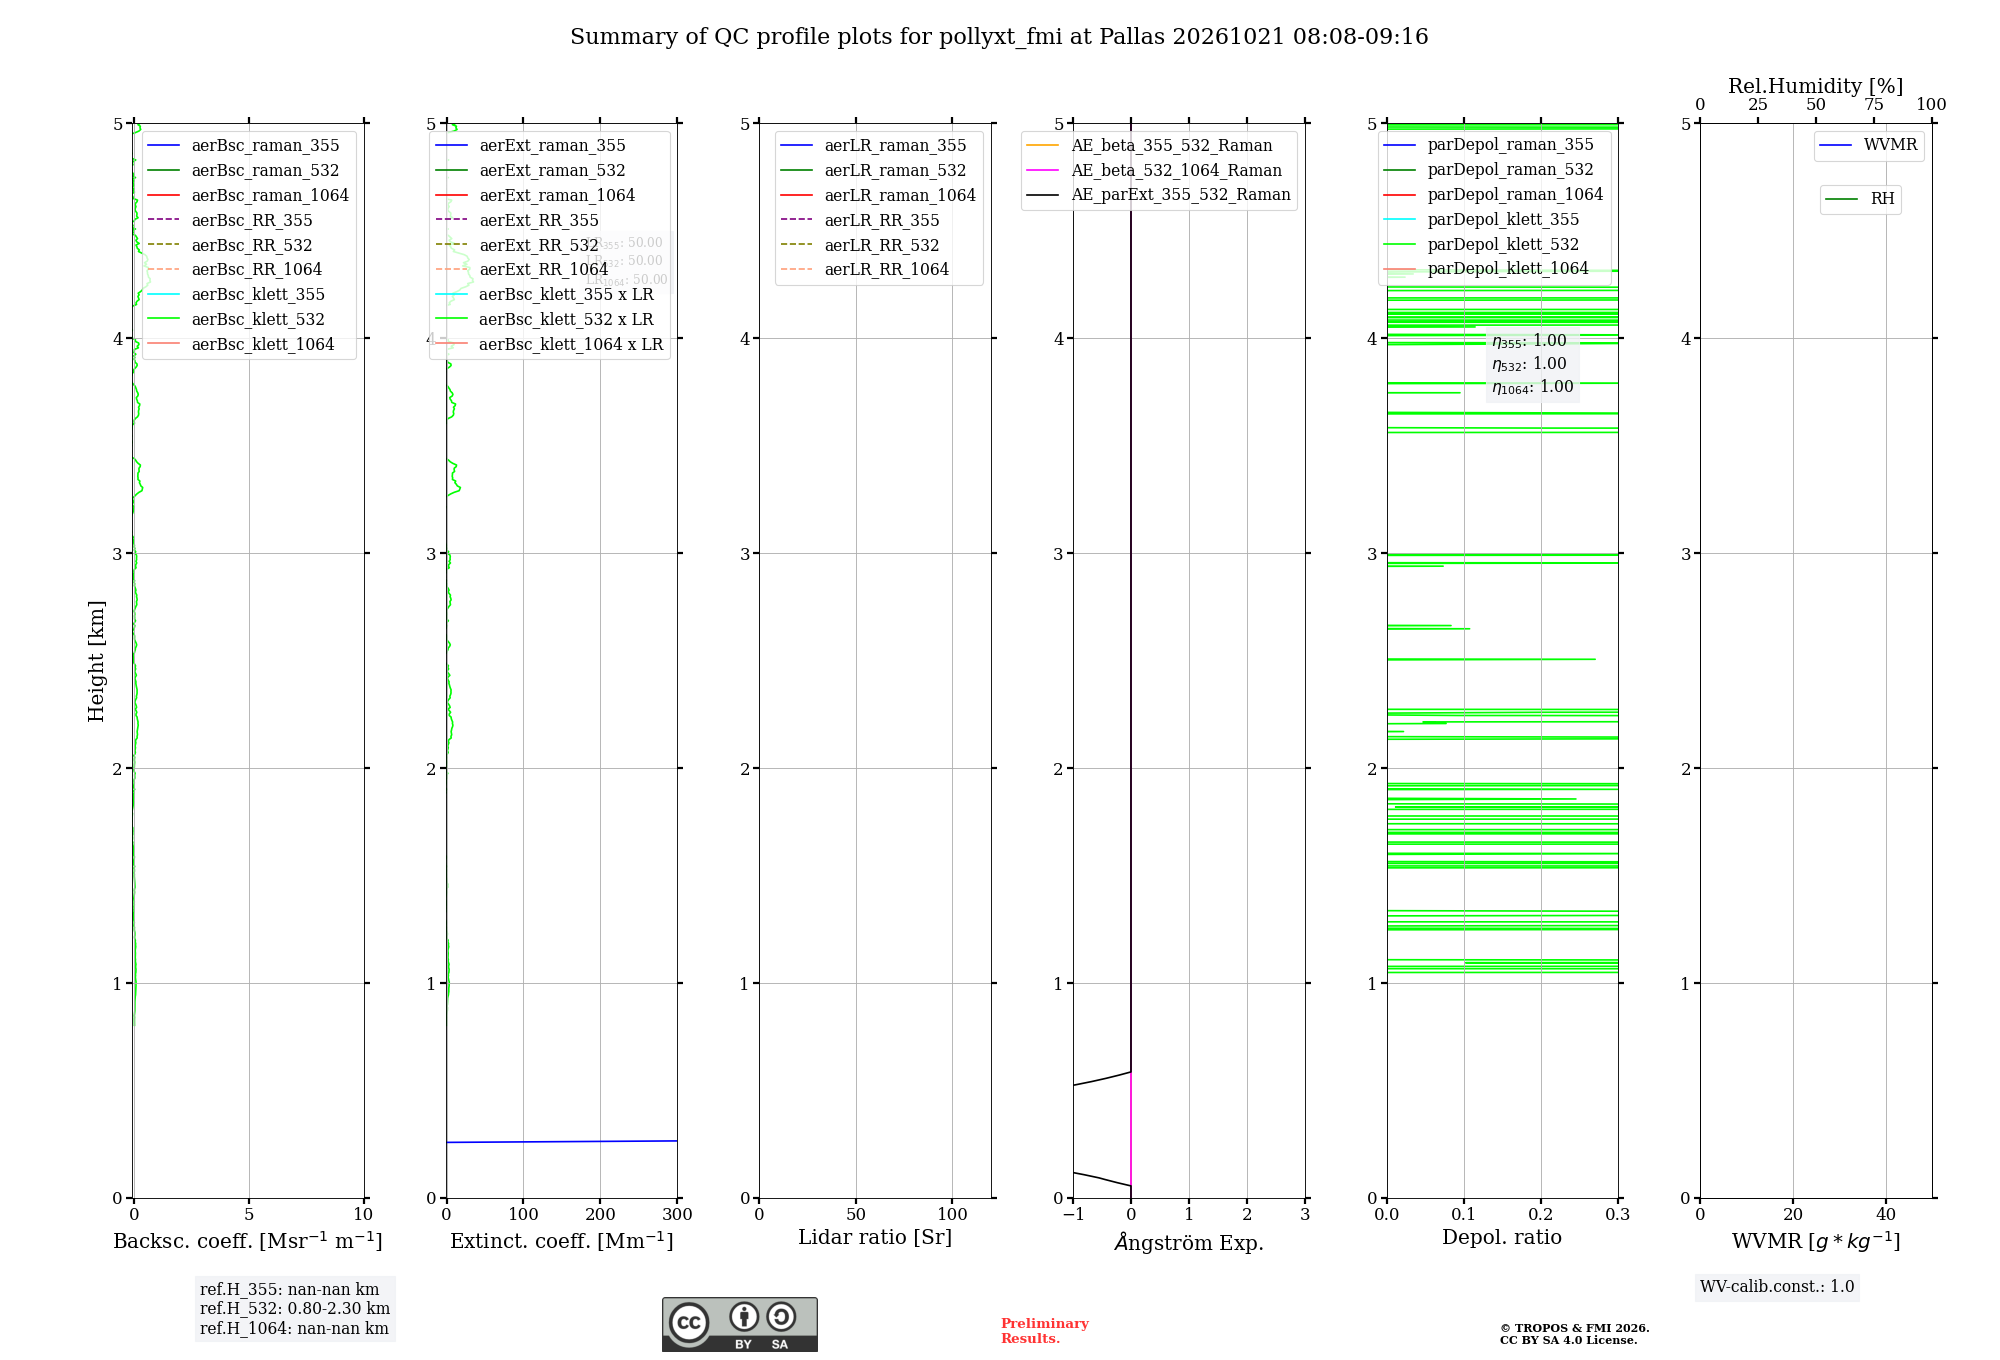The height and width of the screenshot is (1360, 2000).
Task: Click the 'Depol. ratio' axis label
Action: pyautogui.click(x=1502, y=1237)
